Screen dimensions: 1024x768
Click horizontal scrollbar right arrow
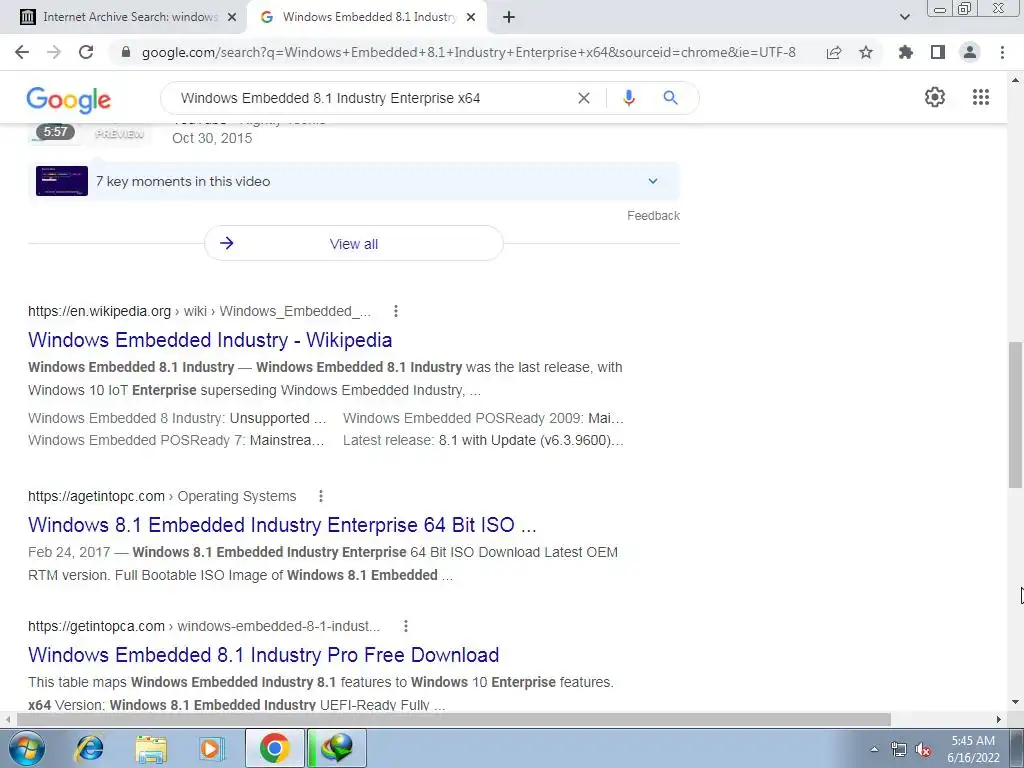(999, 719)
